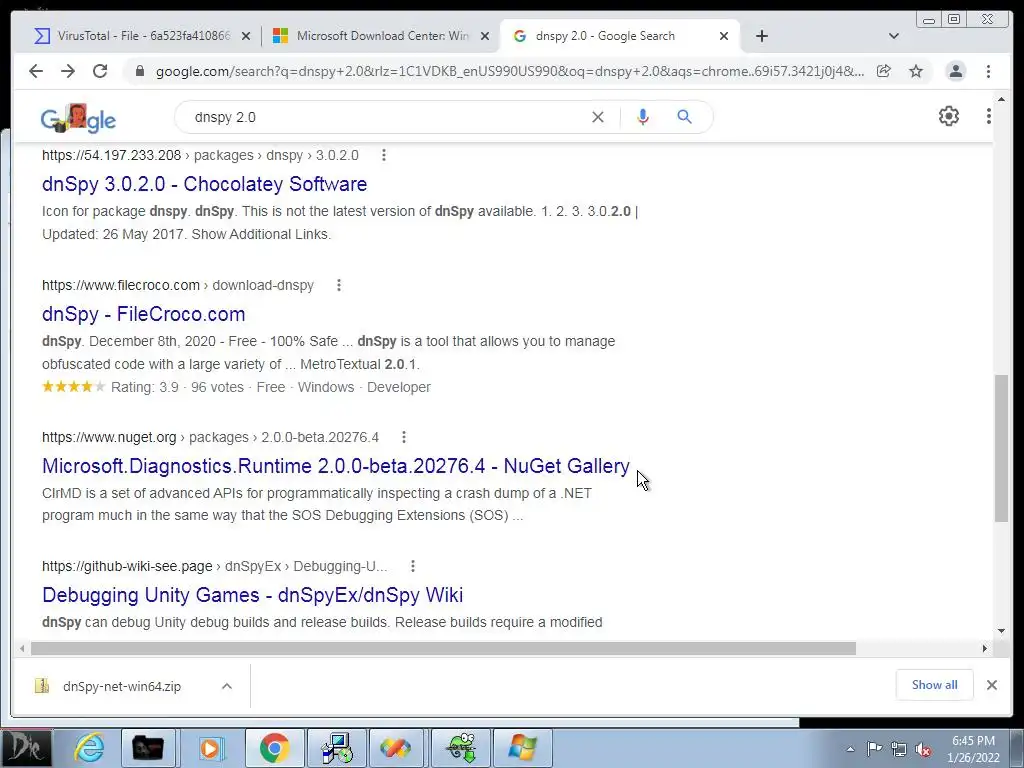View site information via the padlock icon
1024x768 pixels.
point(139,71)
